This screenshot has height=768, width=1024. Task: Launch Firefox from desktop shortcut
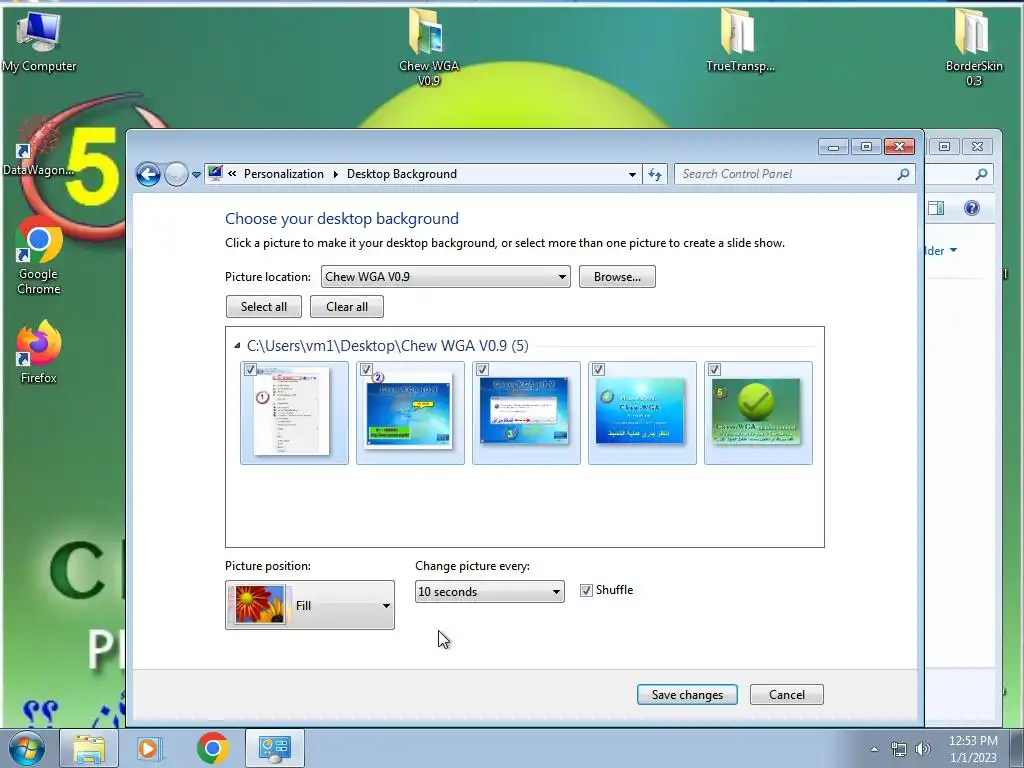coord(39,351)
